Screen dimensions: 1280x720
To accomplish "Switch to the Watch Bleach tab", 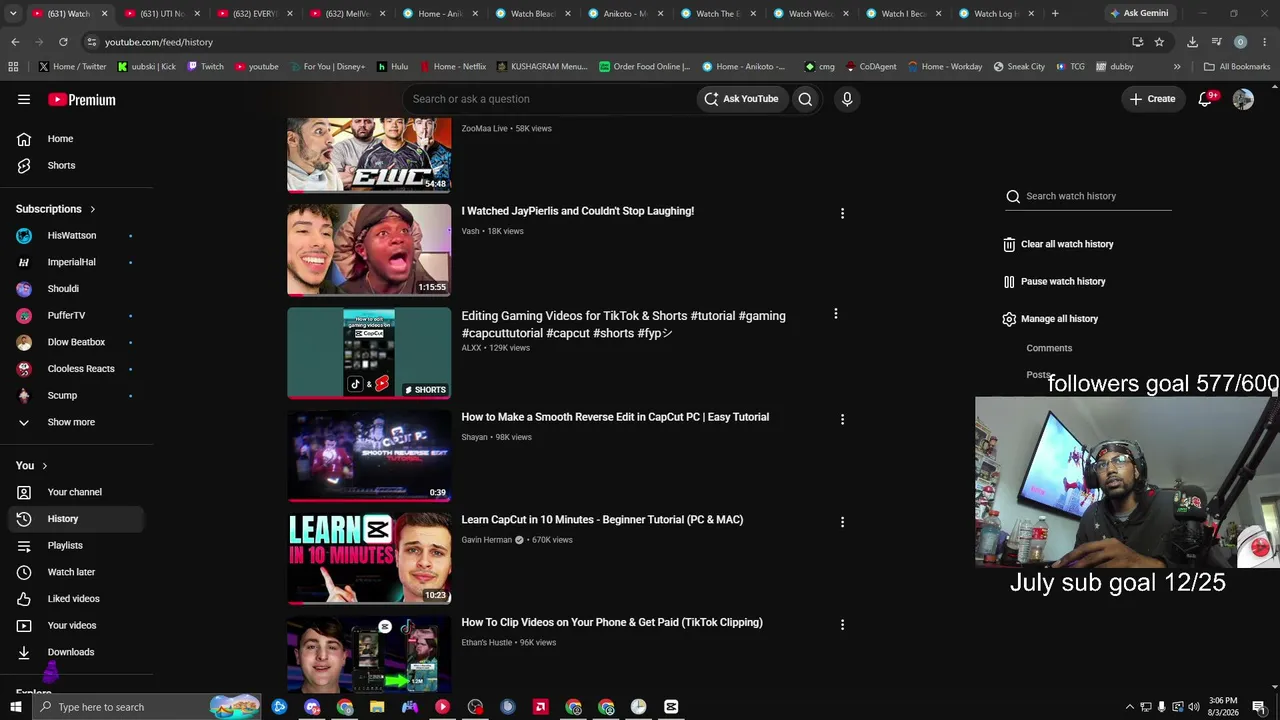I will pos(528,13).
